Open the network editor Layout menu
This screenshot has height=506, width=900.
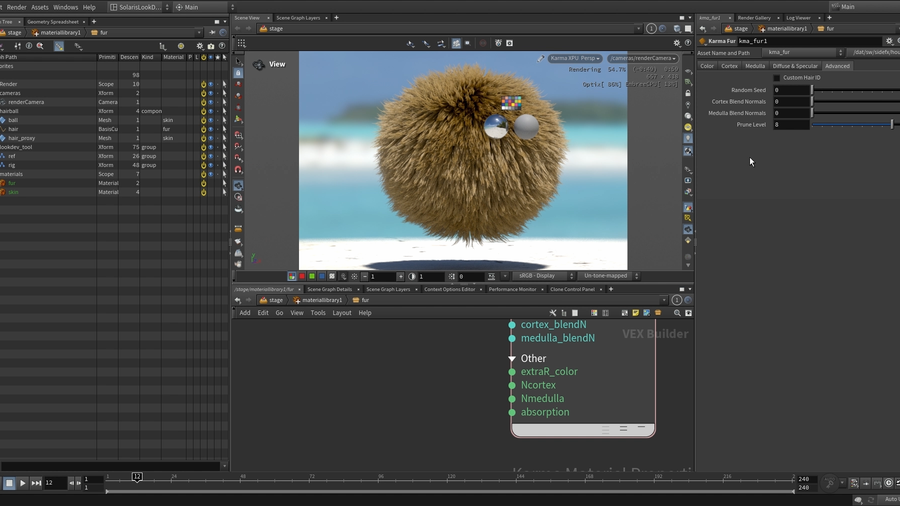(x=342, y=313)
